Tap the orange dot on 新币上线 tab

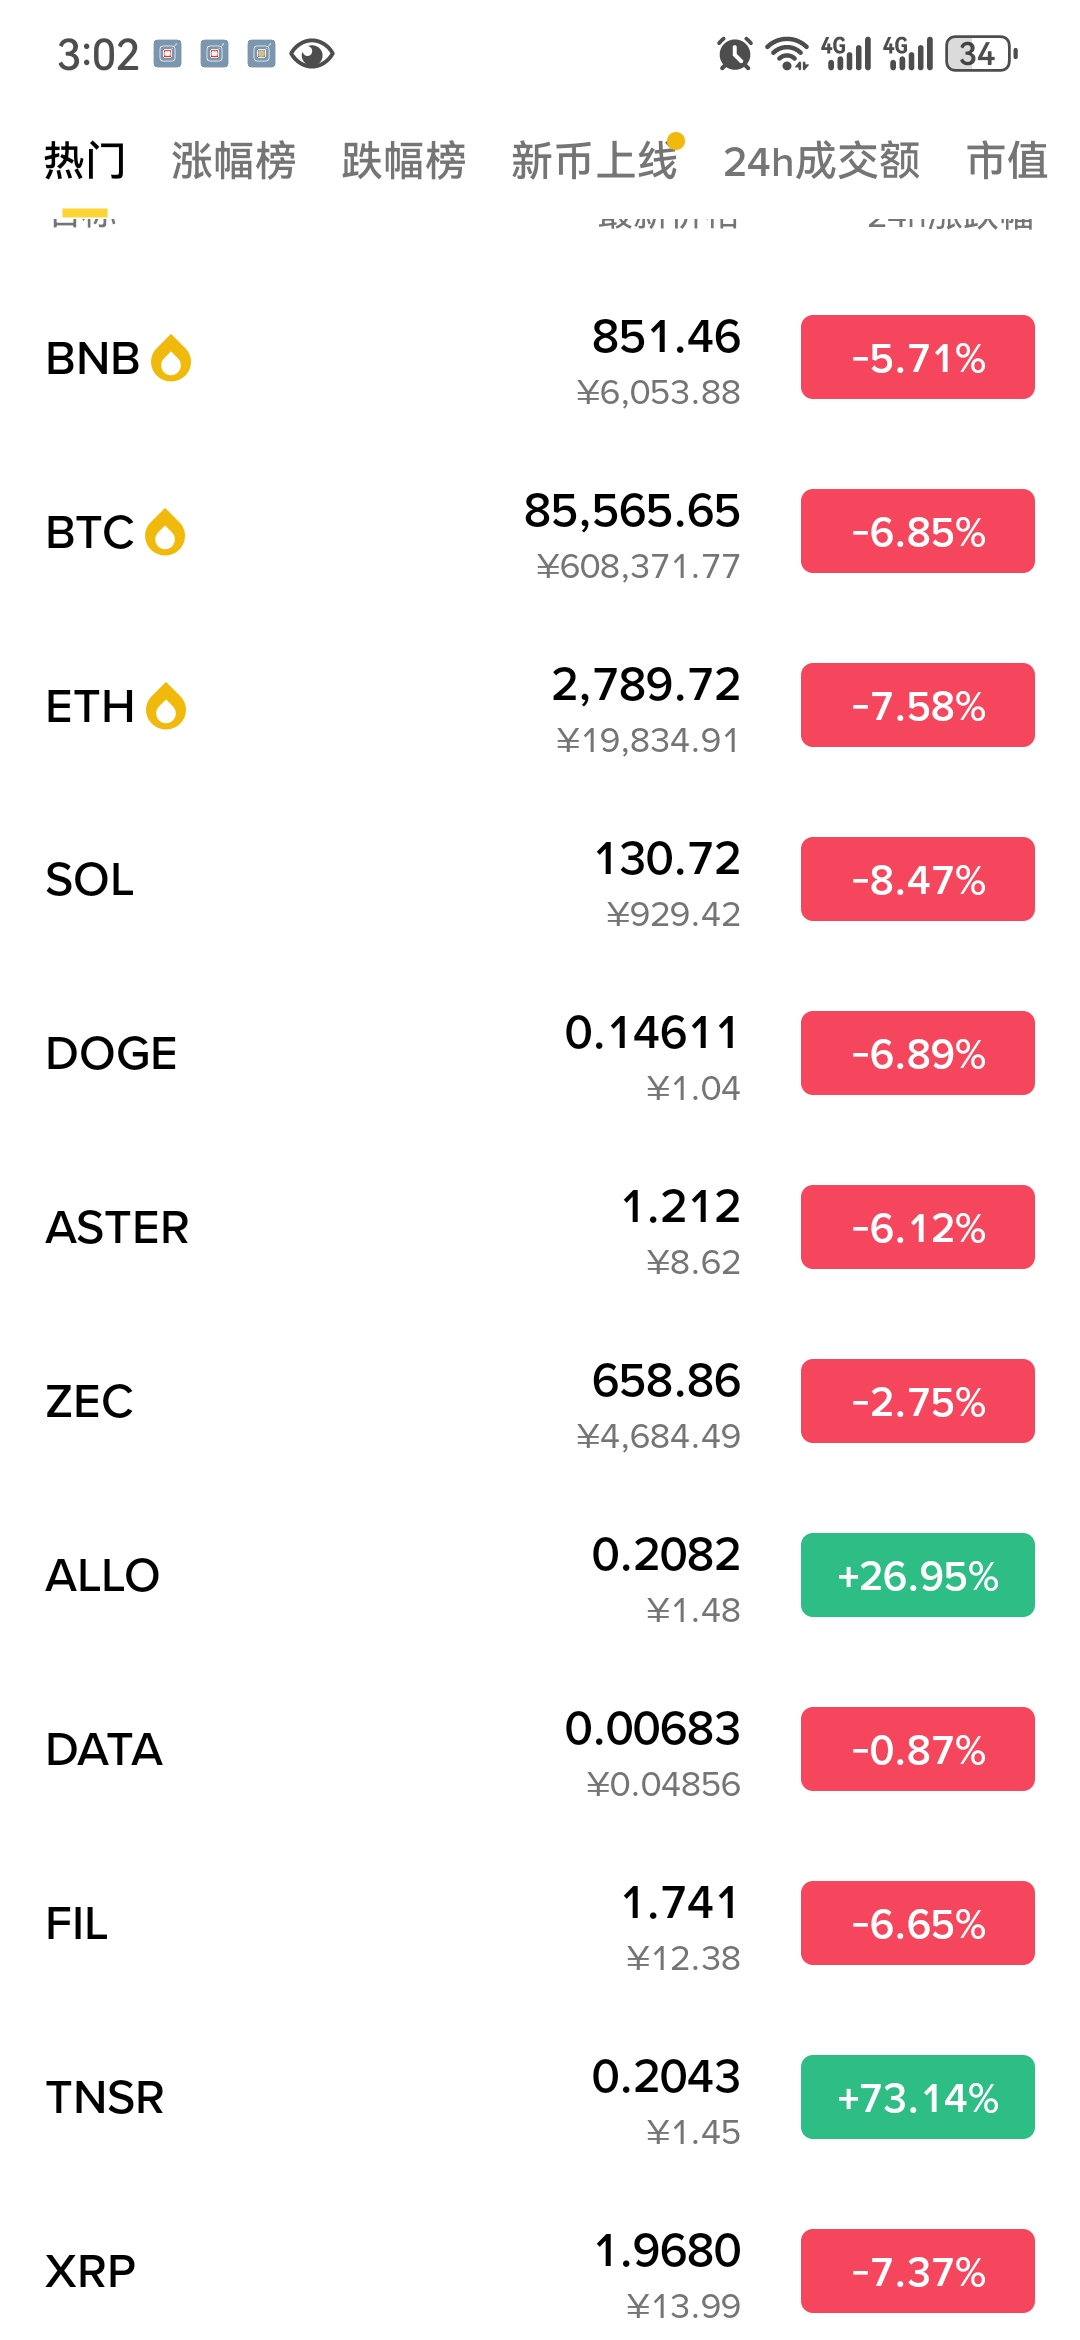click(x=676, y=140)
